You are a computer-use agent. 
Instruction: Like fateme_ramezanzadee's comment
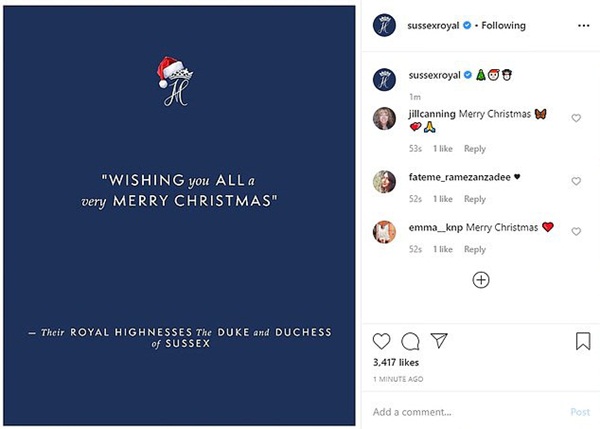(576, 182)
